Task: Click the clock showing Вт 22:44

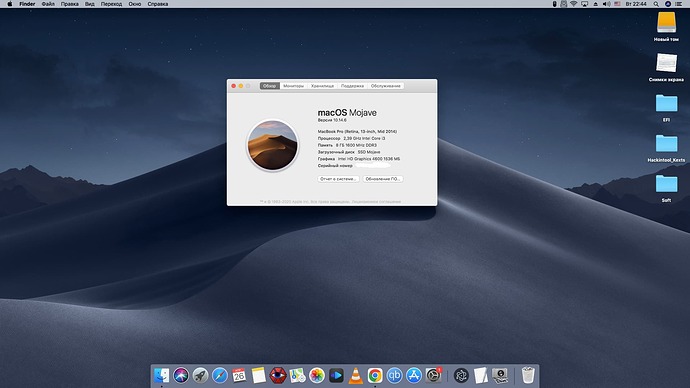Action: pyautogui.click(x=636, y=4)
